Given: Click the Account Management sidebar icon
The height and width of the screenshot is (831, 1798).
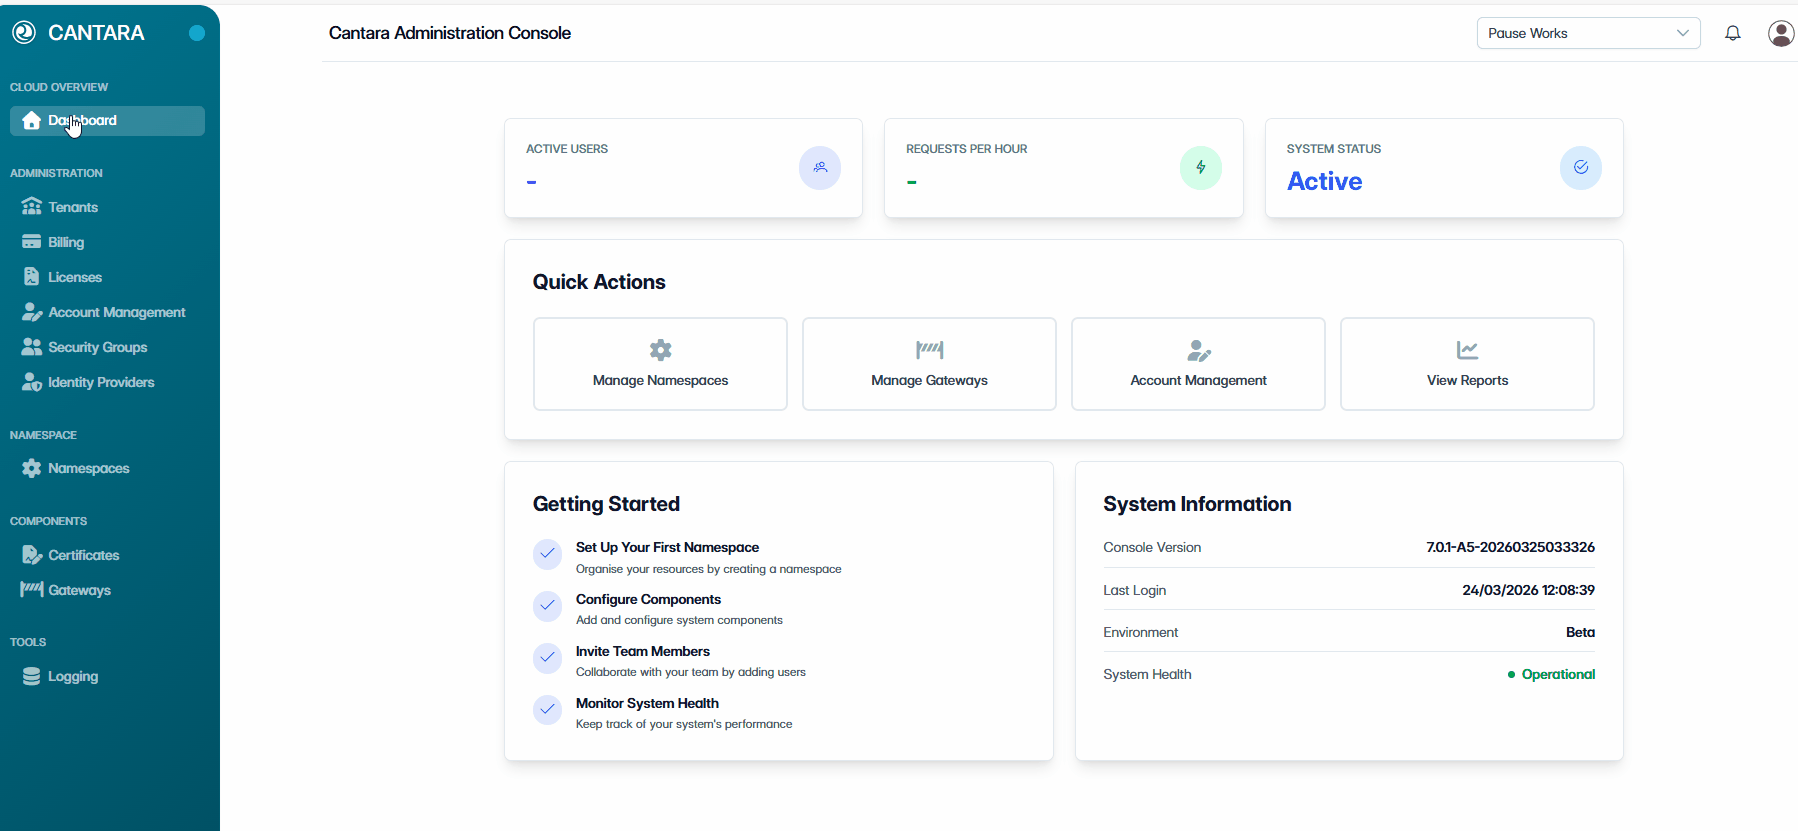Looking at the screenshot, I should tap(32, 312).
